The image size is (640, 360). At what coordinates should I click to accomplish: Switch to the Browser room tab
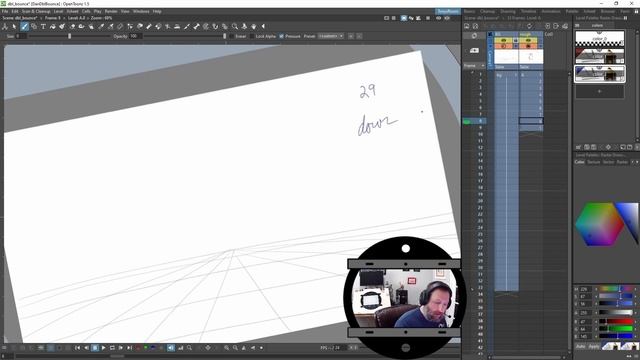click(x=607, y=11)
